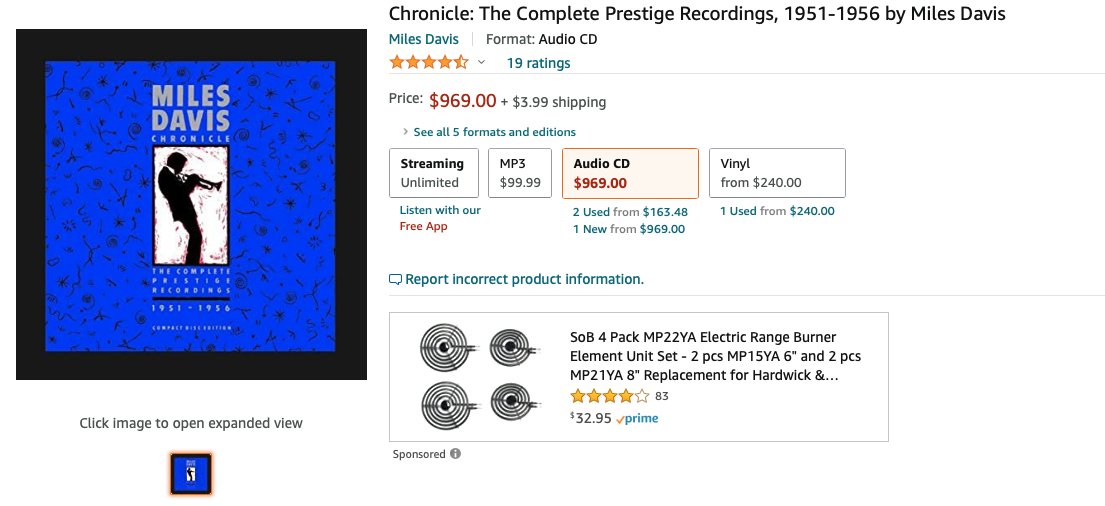The width and height of the screenshot is (1105, 506).
Task: View 1 New from $969.00 offer
Action: (x=629, y=229)
